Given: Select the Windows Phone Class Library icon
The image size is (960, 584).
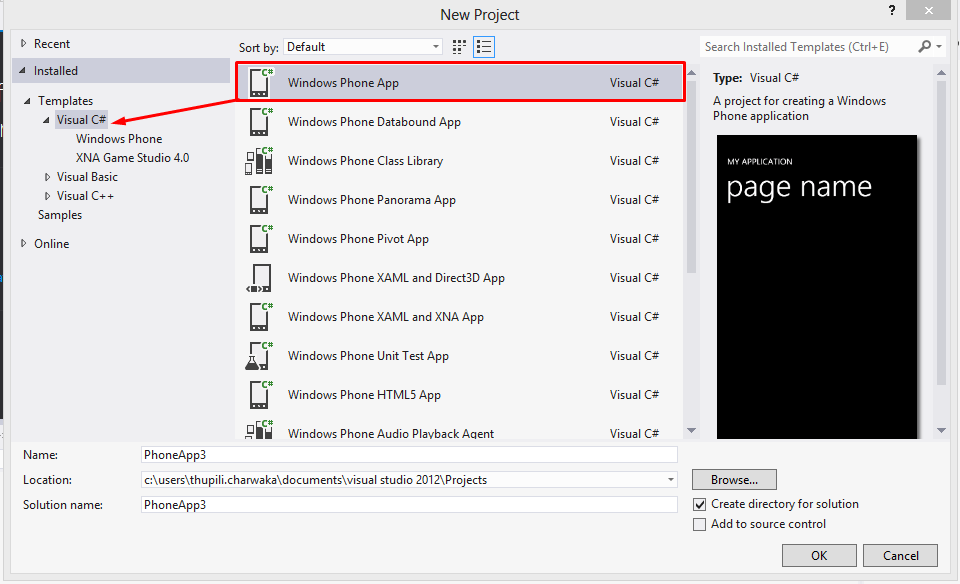Looking at the screenshot, I should 260,161.
